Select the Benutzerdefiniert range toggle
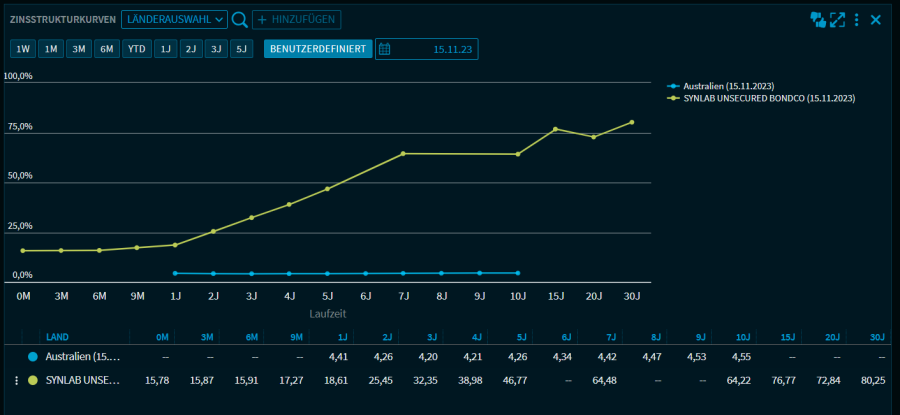 pyautogui.click(x=317, y=48)
